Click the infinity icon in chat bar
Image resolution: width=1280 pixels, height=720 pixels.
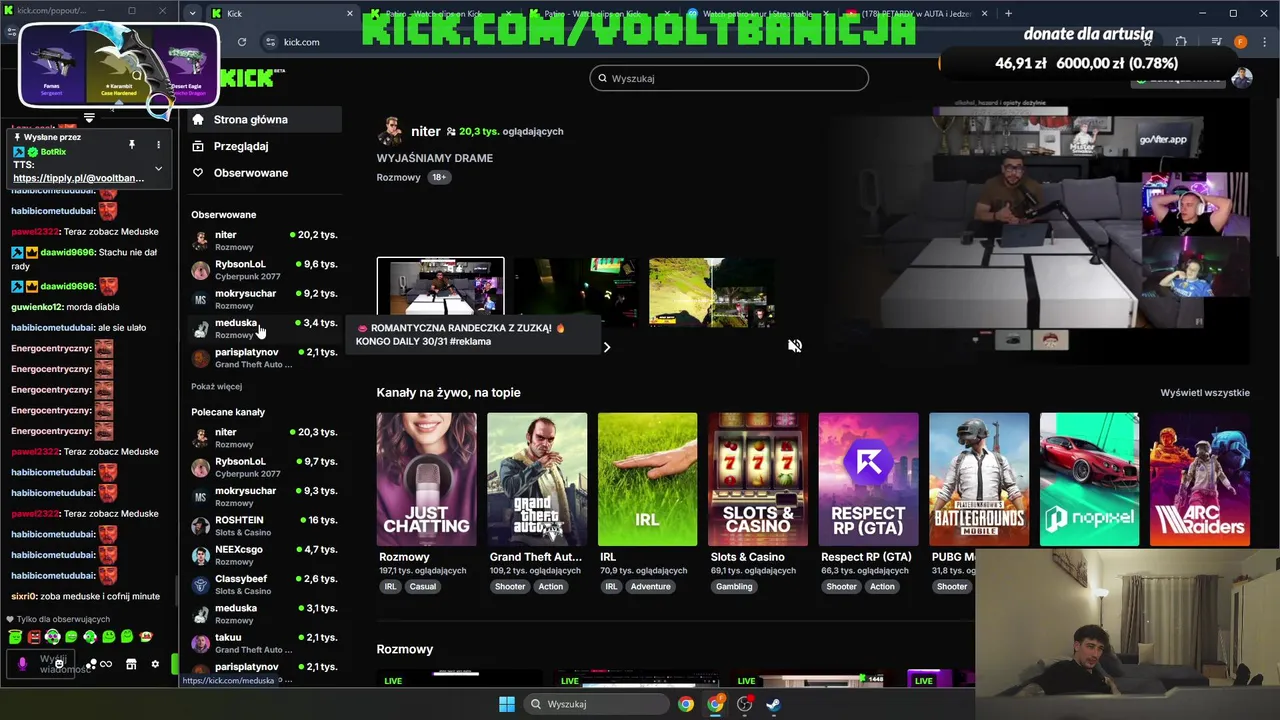click(106, 664)
